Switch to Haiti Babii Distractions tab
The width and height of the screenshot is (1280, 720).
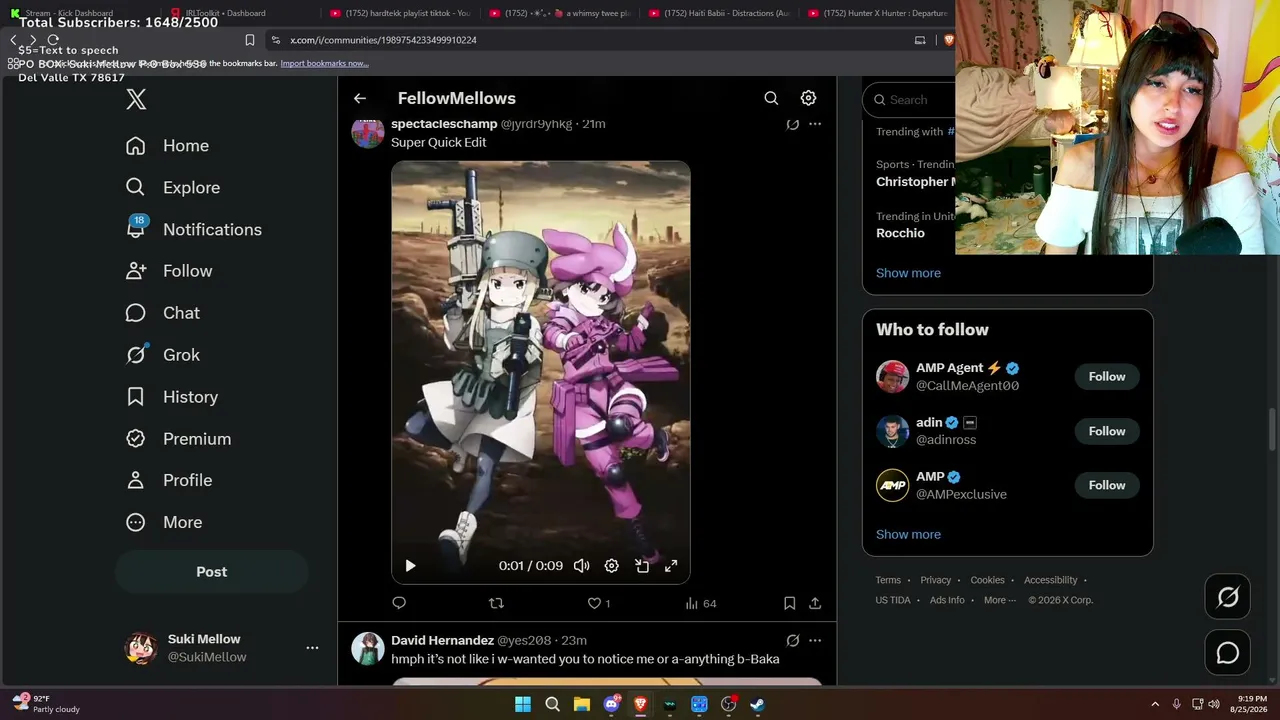[x=723, y=13]
